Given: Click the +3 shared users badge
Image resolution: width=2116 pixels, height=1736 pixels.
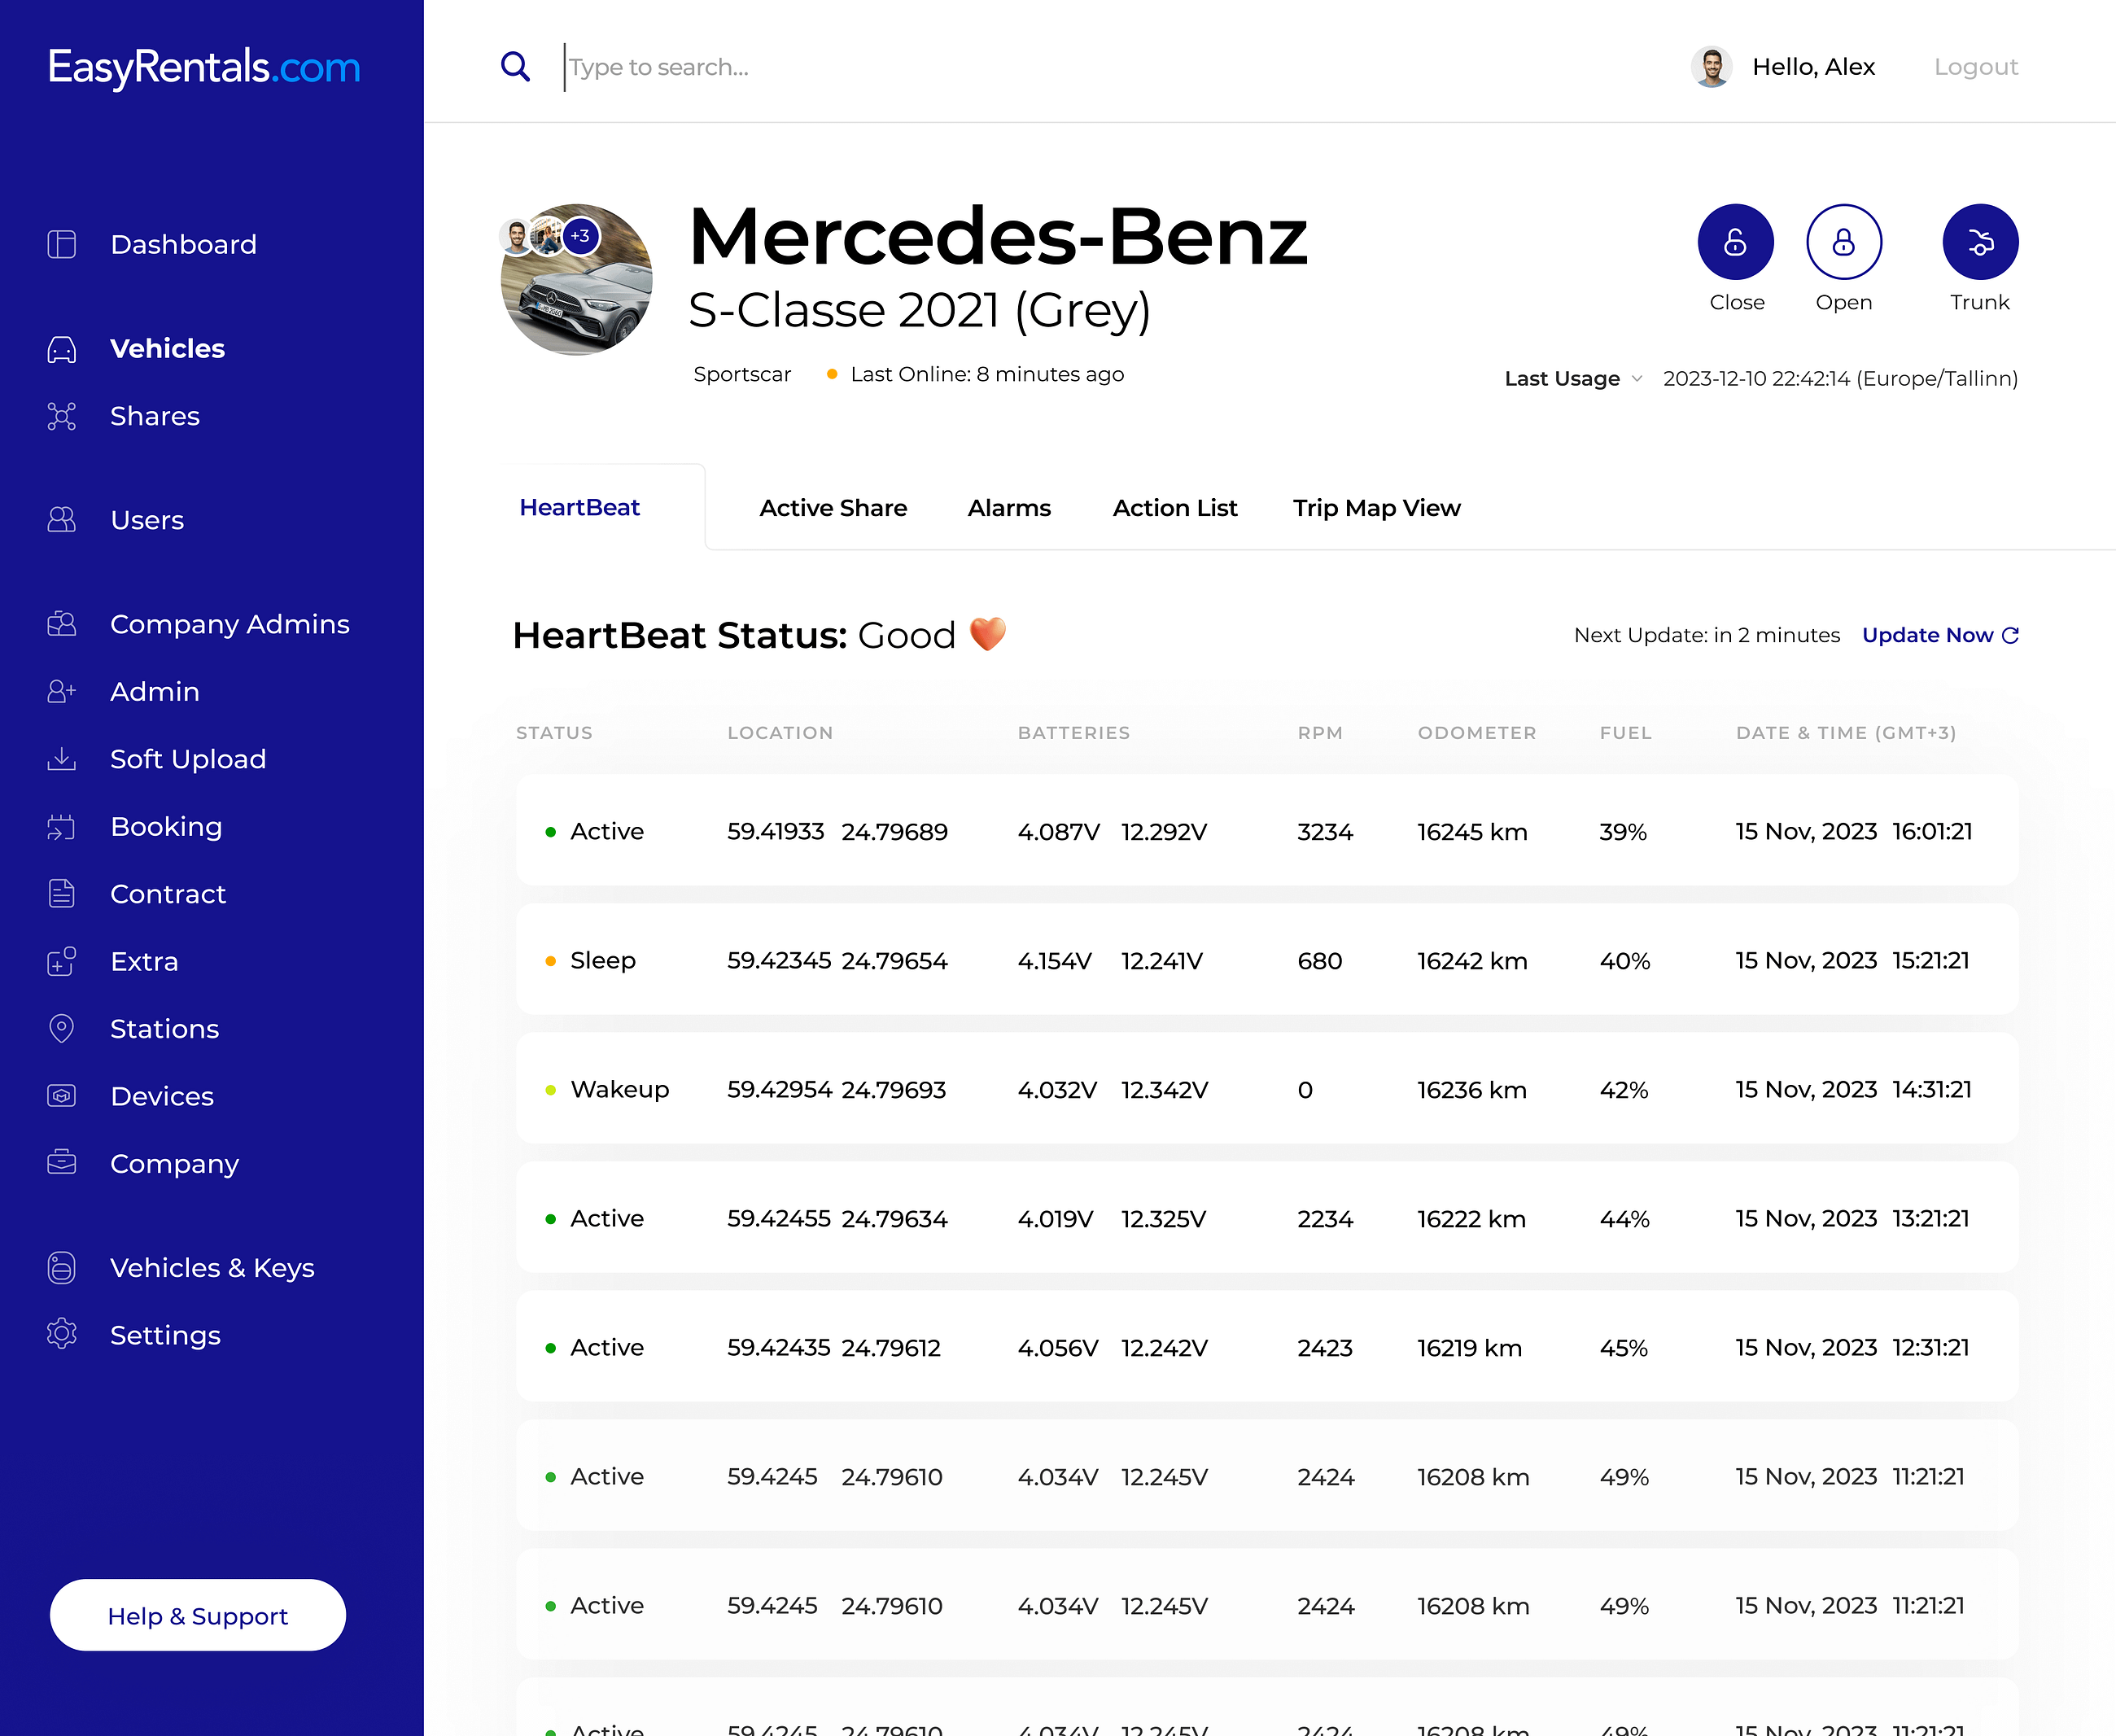Looking at the screenshot, I should (x=581, y=236).
